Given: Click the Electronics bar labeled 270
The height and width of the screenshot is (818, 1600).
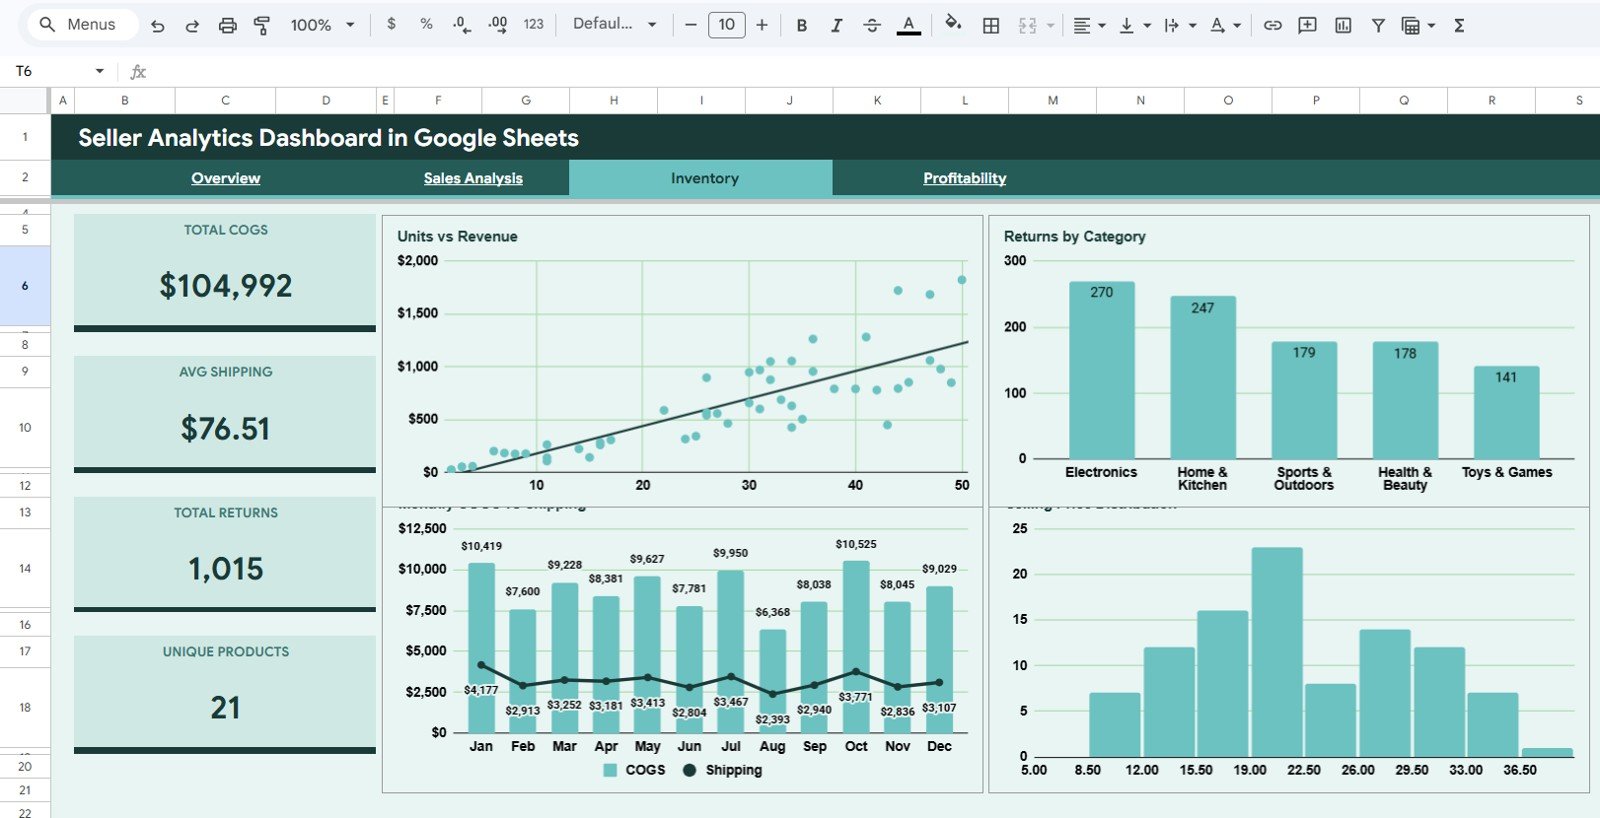Looking at the screenshot, I should (x=1101, y=370).
